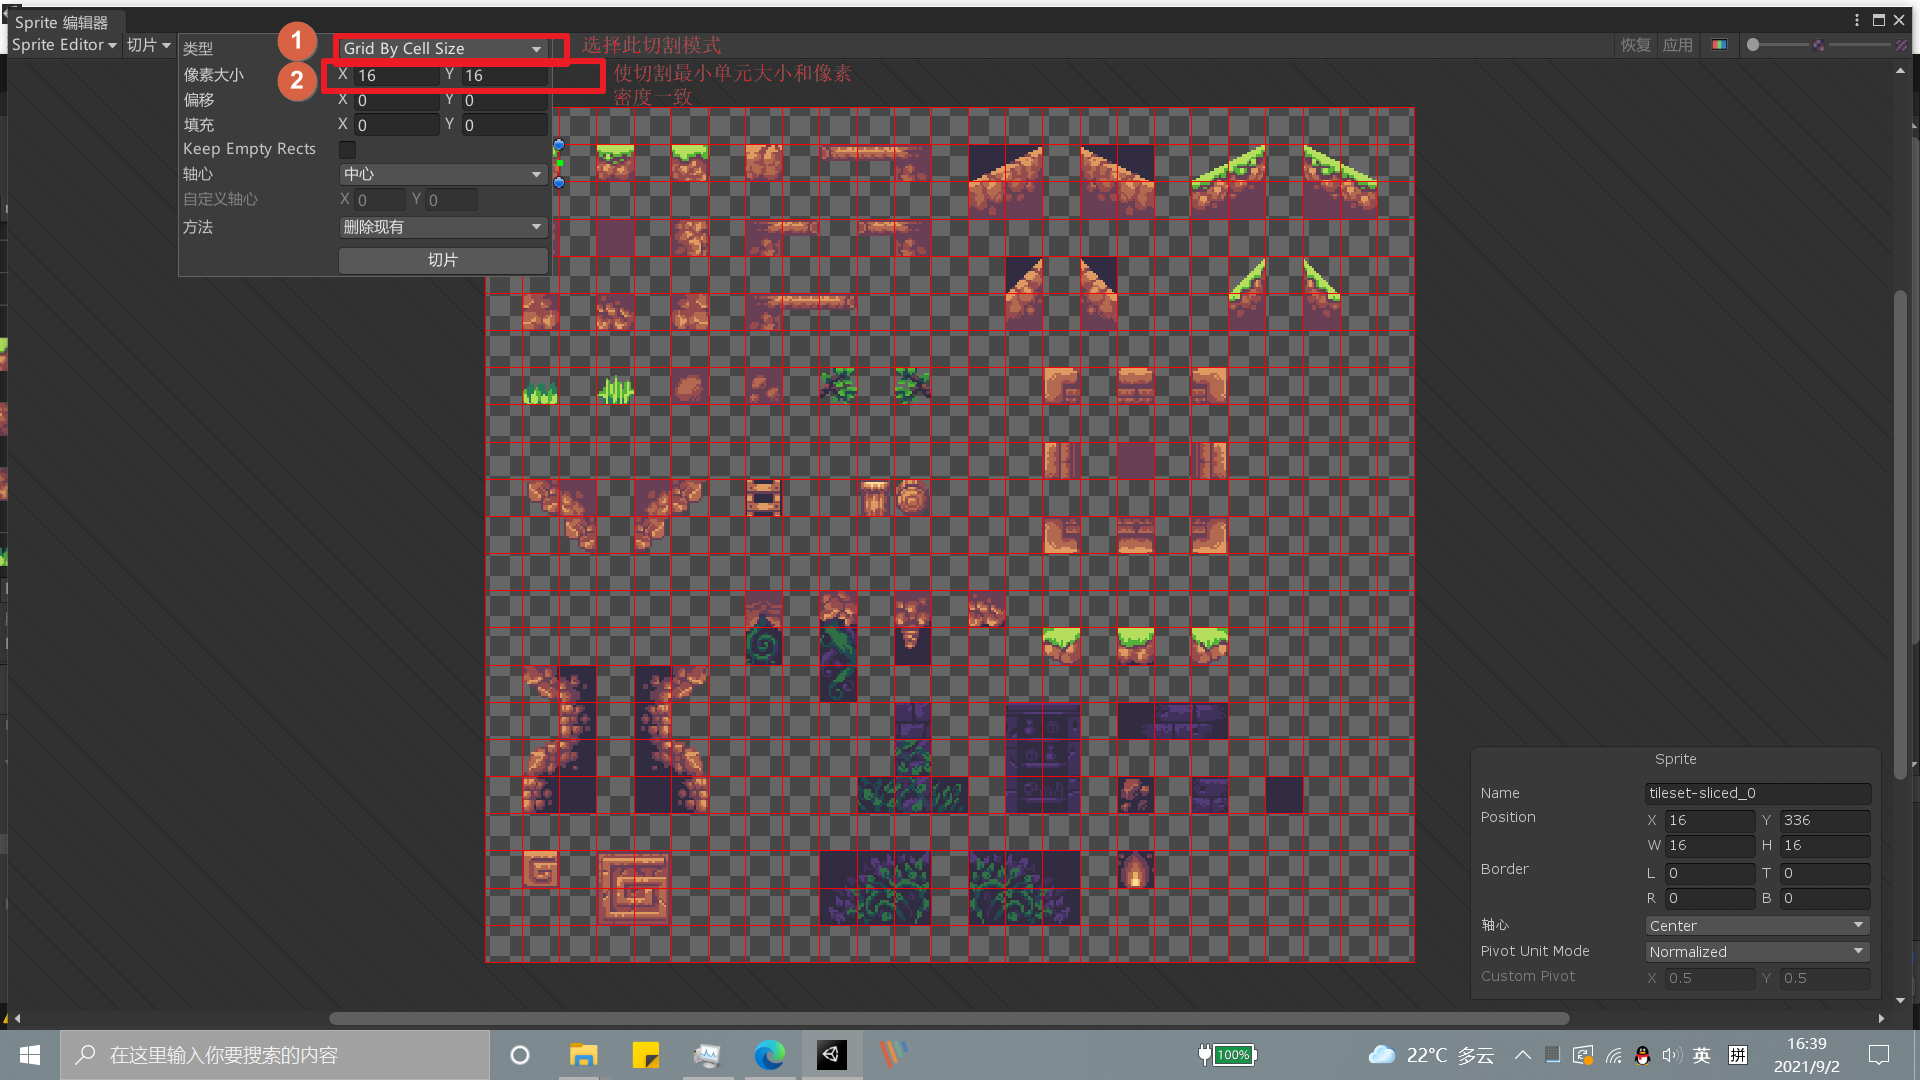Screen dimensions: 1920x1080
Task: Open the Windows Start menu
Action: [30, 1055]
